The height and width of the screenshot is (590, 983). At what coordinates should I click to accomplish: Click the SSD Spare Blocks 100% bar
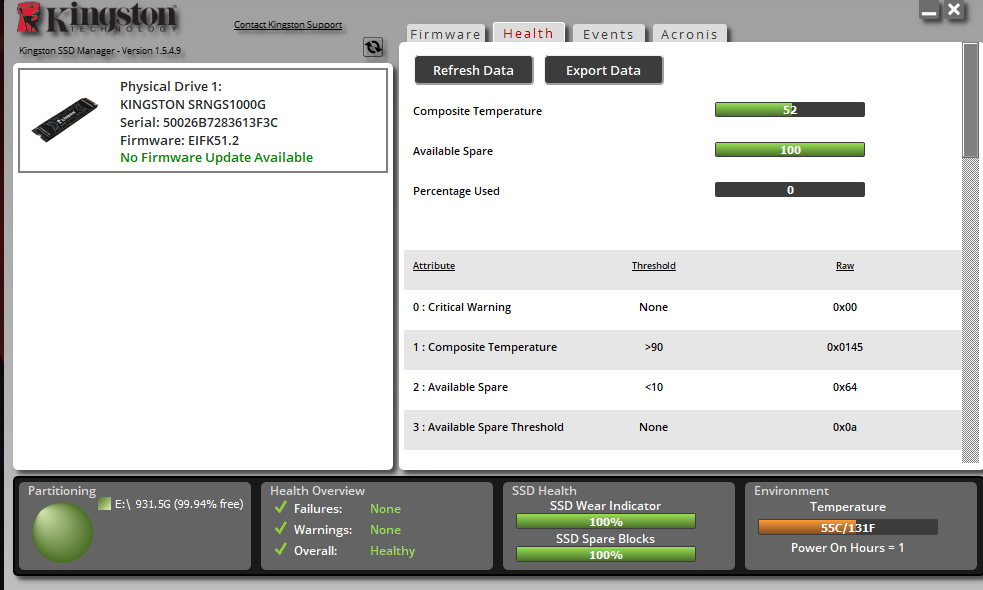pos(606,555)
